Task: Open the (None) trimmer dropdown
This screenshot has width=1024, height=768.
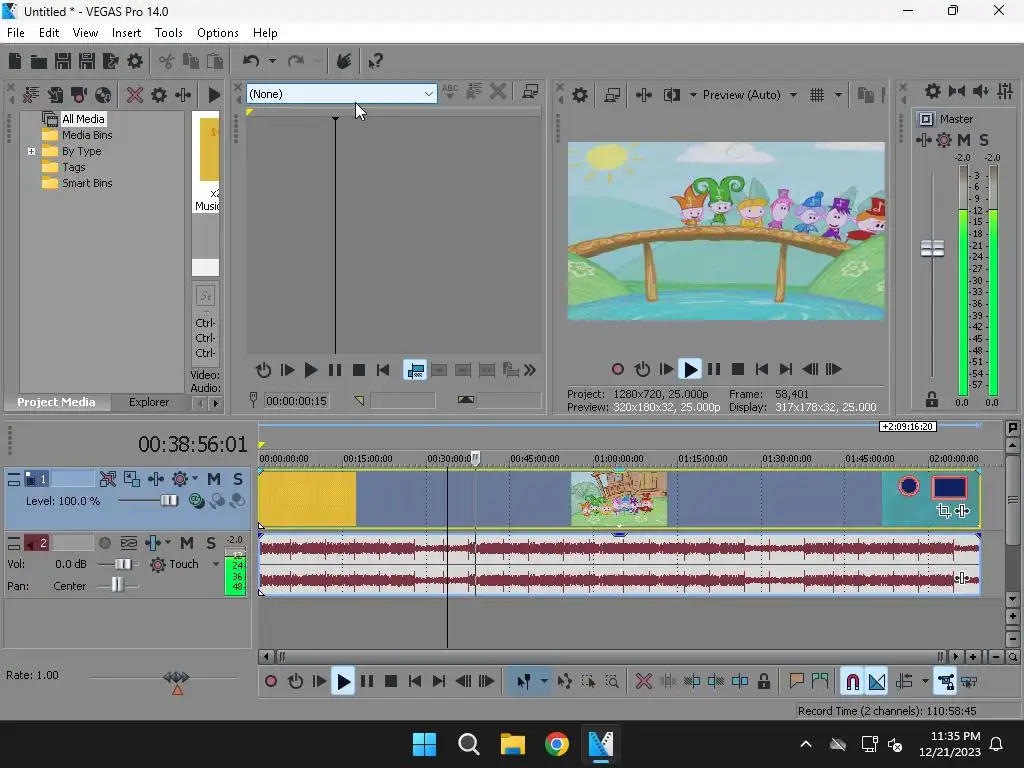Action: click(342, 94)
